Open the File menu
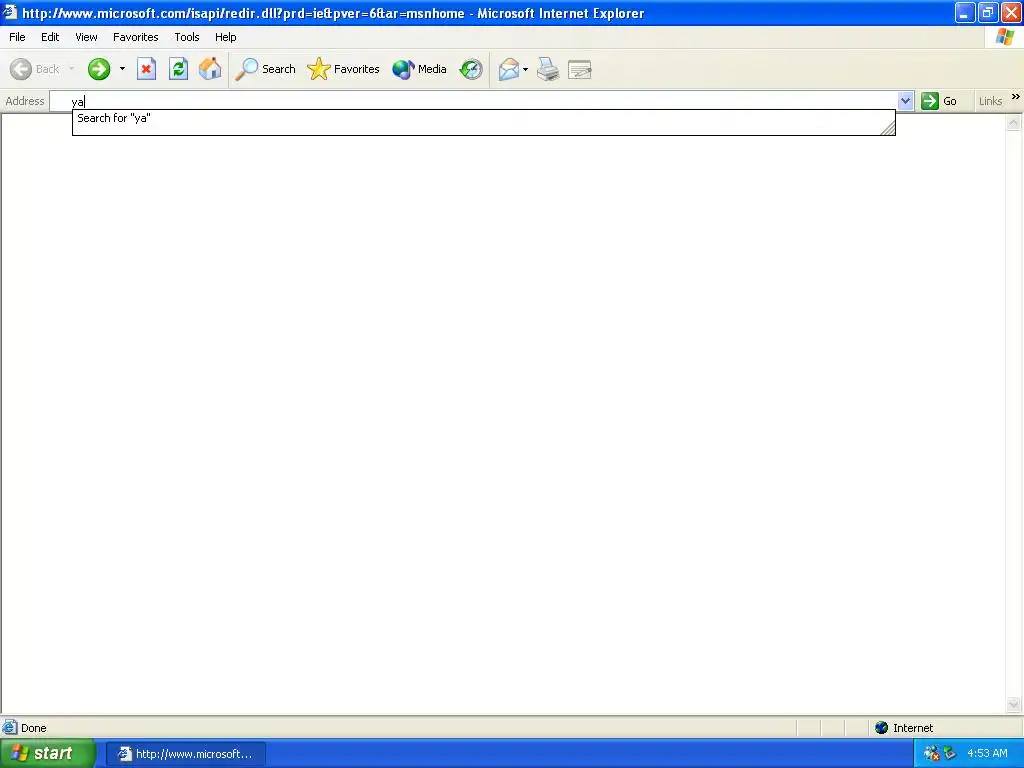The height and width of the screenshot is (768, 1024). [x=17, y=37]
